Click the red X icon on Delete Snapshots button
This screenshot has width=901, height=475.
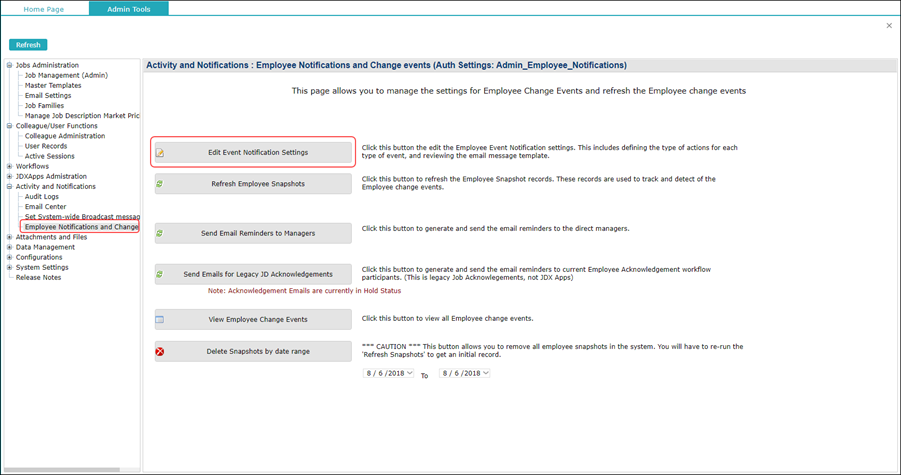[x=160, y=352]
